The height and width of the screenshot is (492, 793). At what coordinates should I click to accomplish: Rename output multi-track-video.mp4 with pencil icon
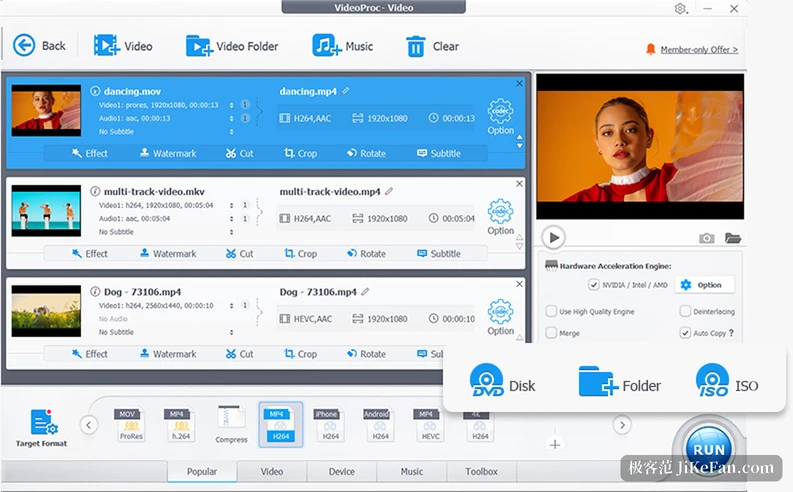coord(389,191)
